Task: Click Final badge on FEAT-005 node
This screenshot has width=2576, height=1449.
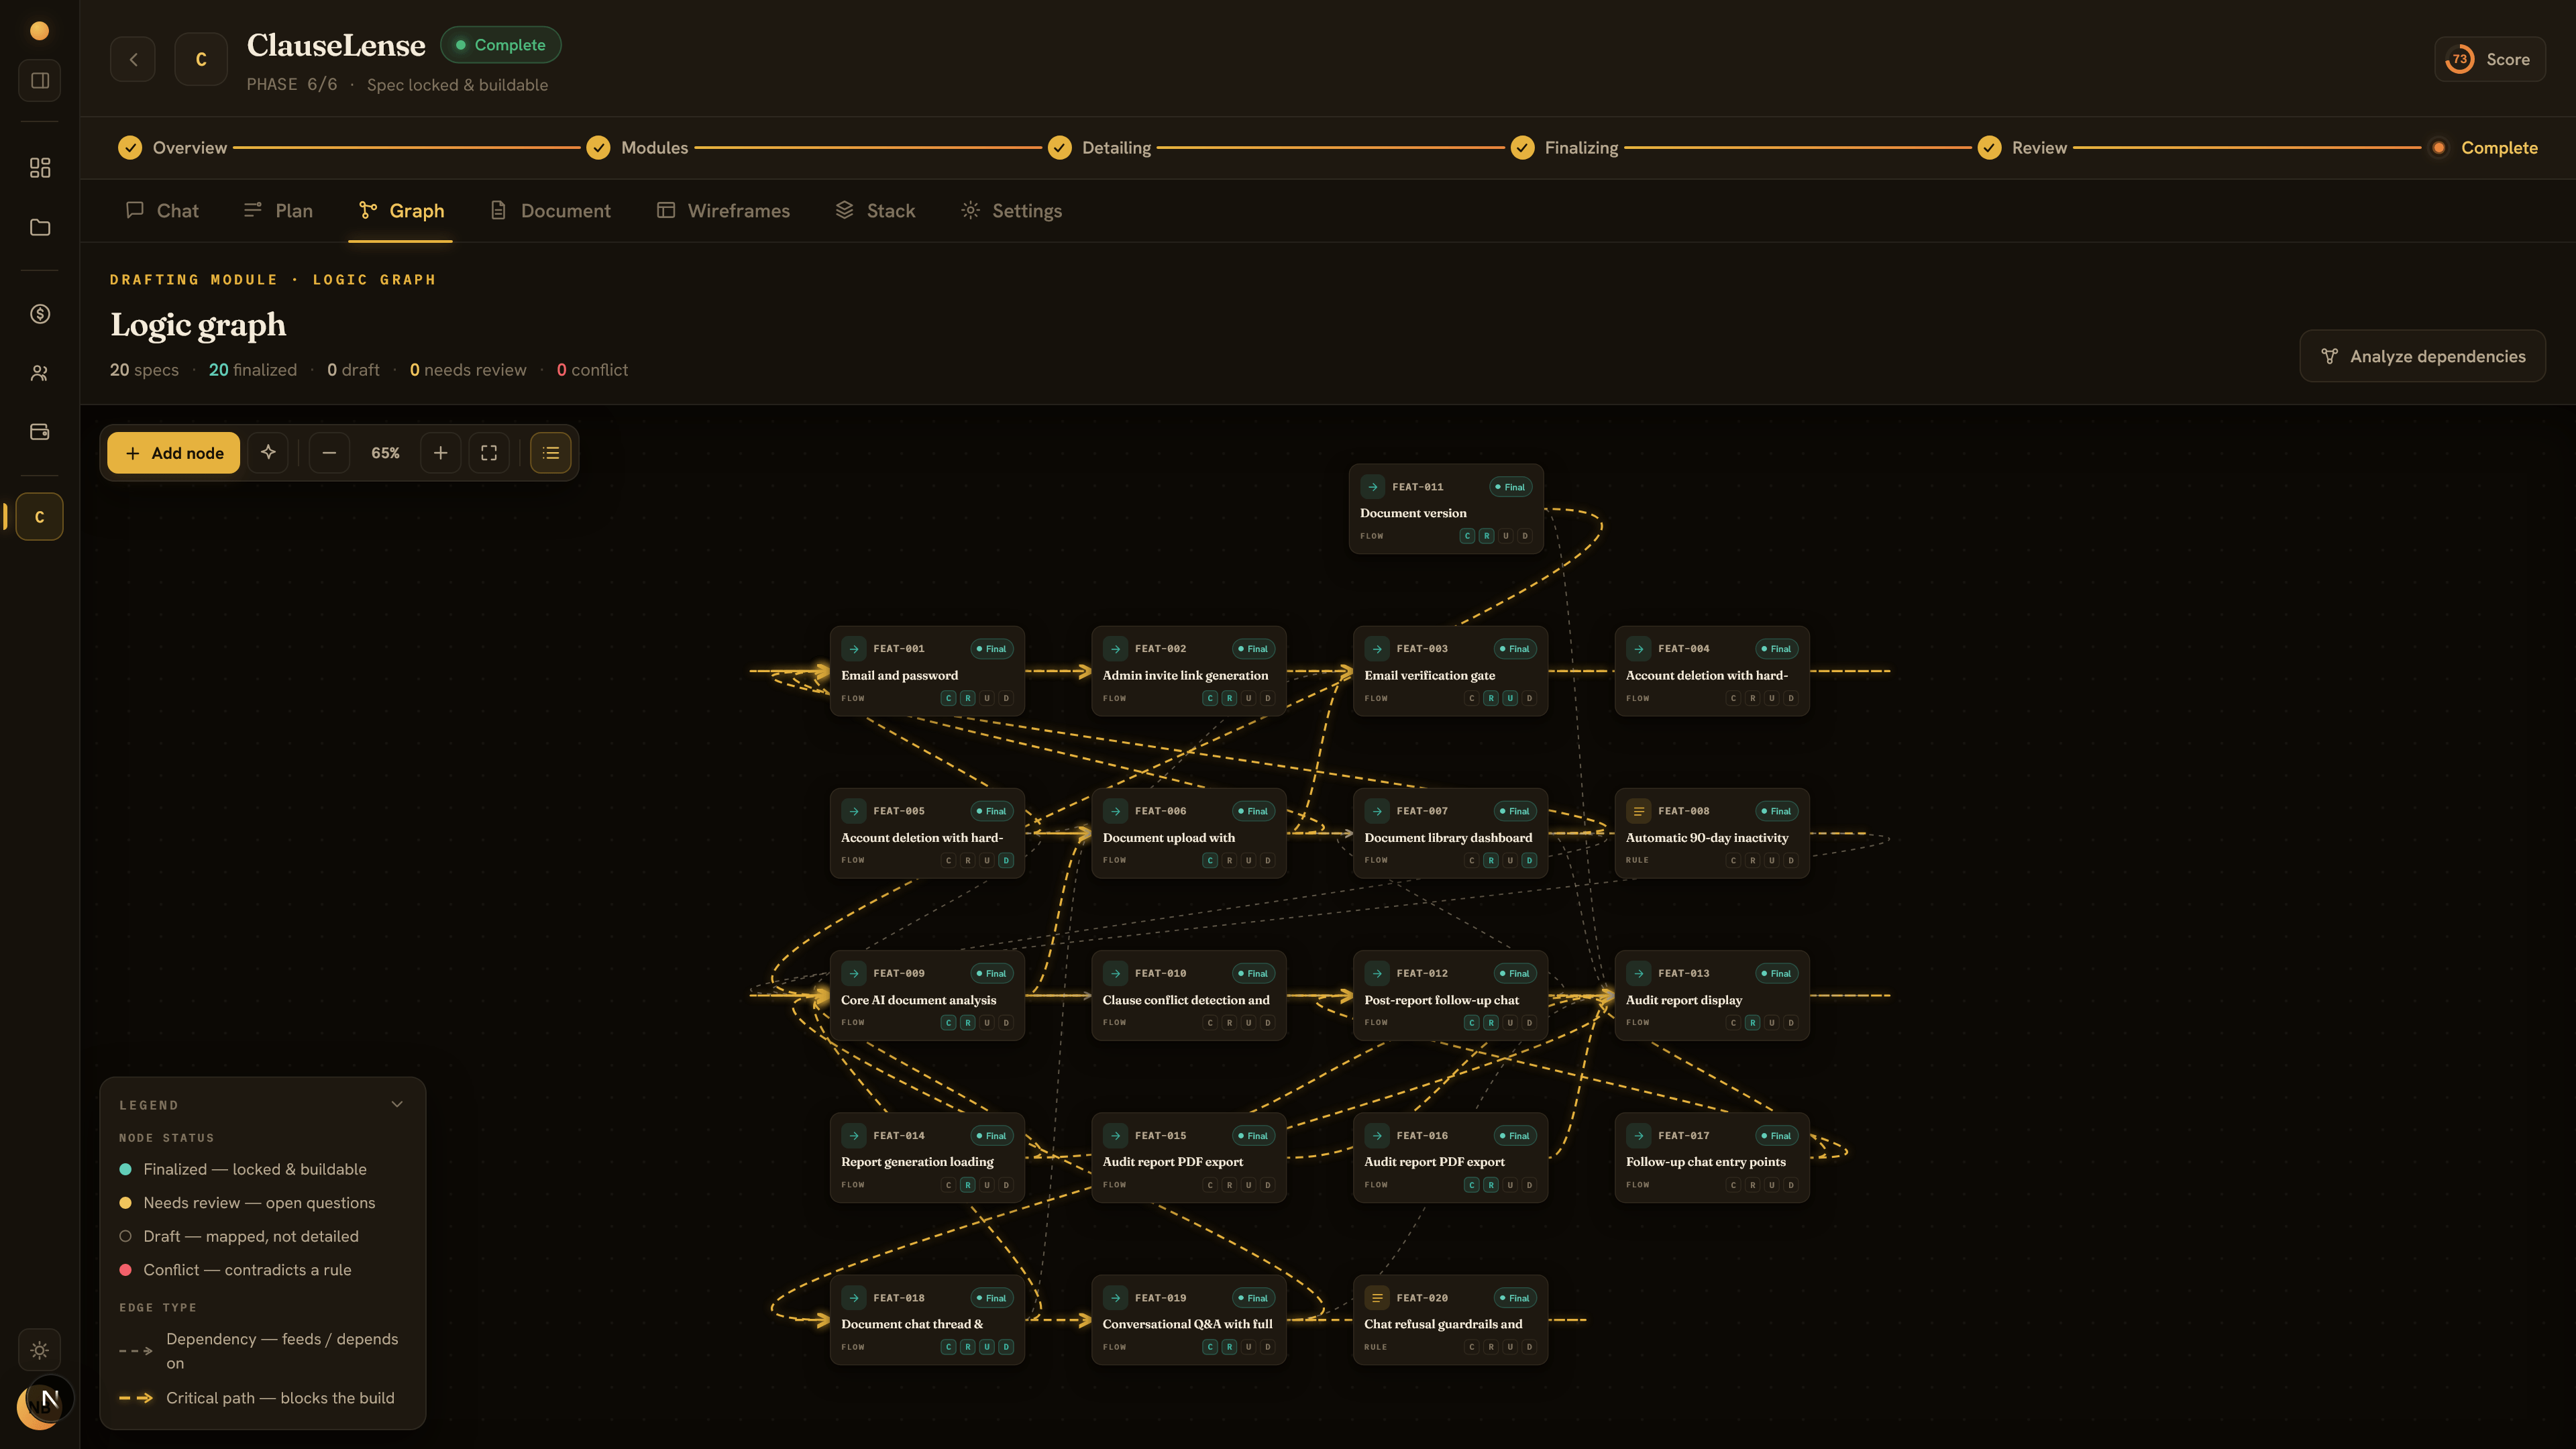Action: tap(992, 811)
